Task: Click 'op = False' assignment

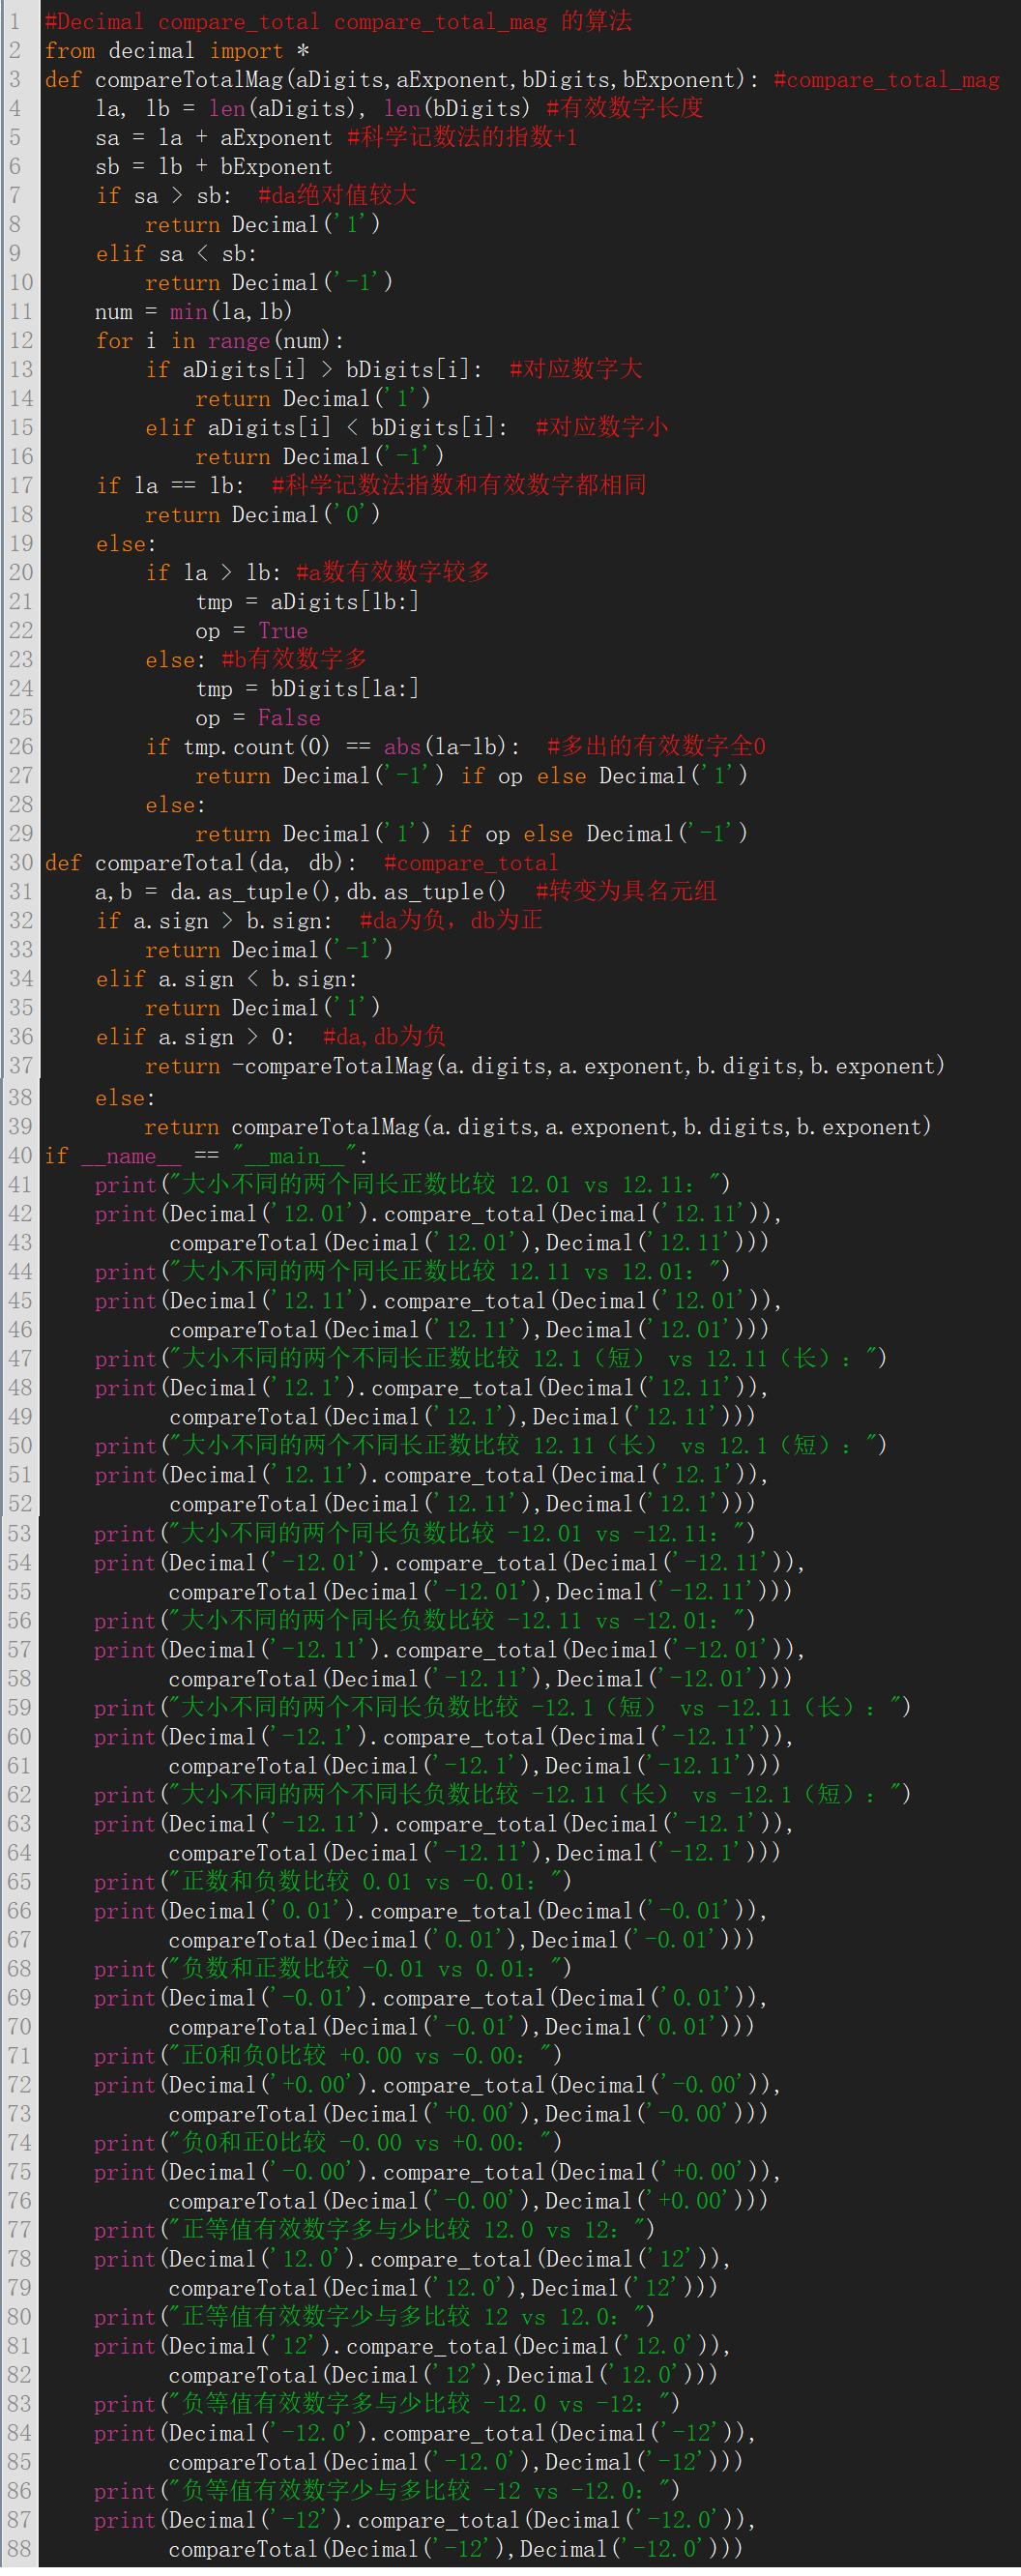Action: coord(257,718)
